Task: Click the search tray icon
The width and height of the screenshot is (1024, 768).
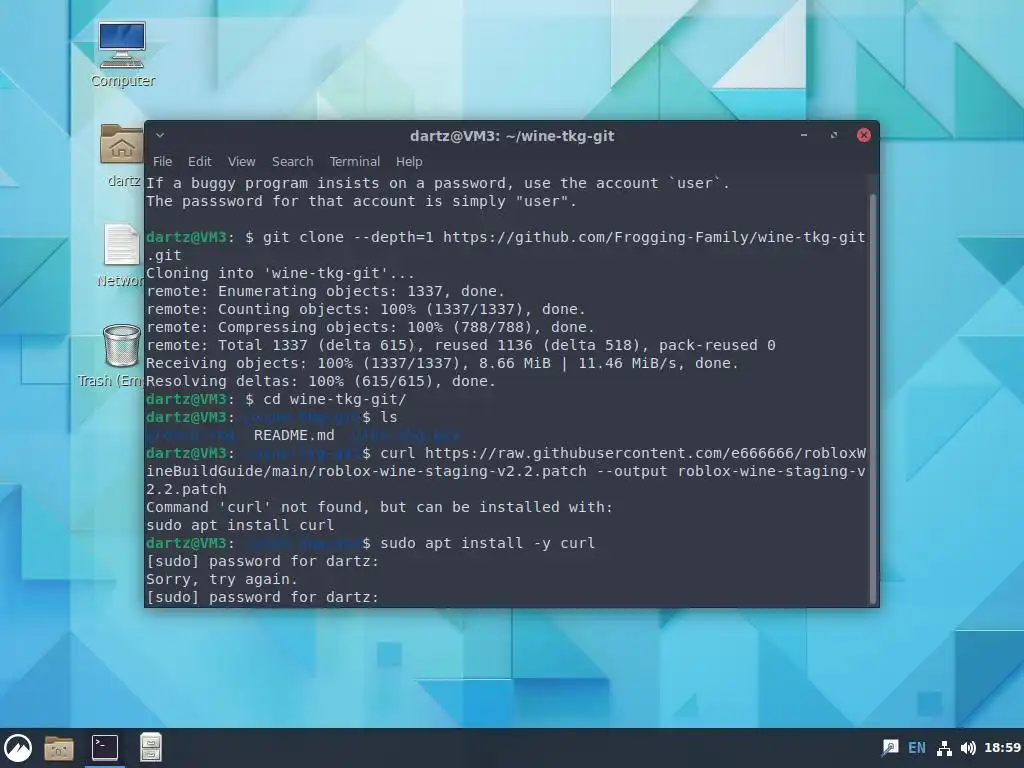Action: 890,748
